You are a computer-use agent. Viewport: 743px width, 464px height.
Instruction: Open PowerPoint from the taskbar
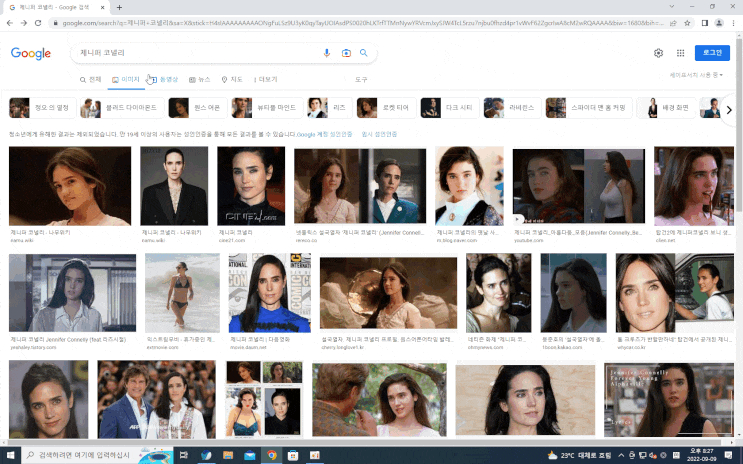coord(315,455)
